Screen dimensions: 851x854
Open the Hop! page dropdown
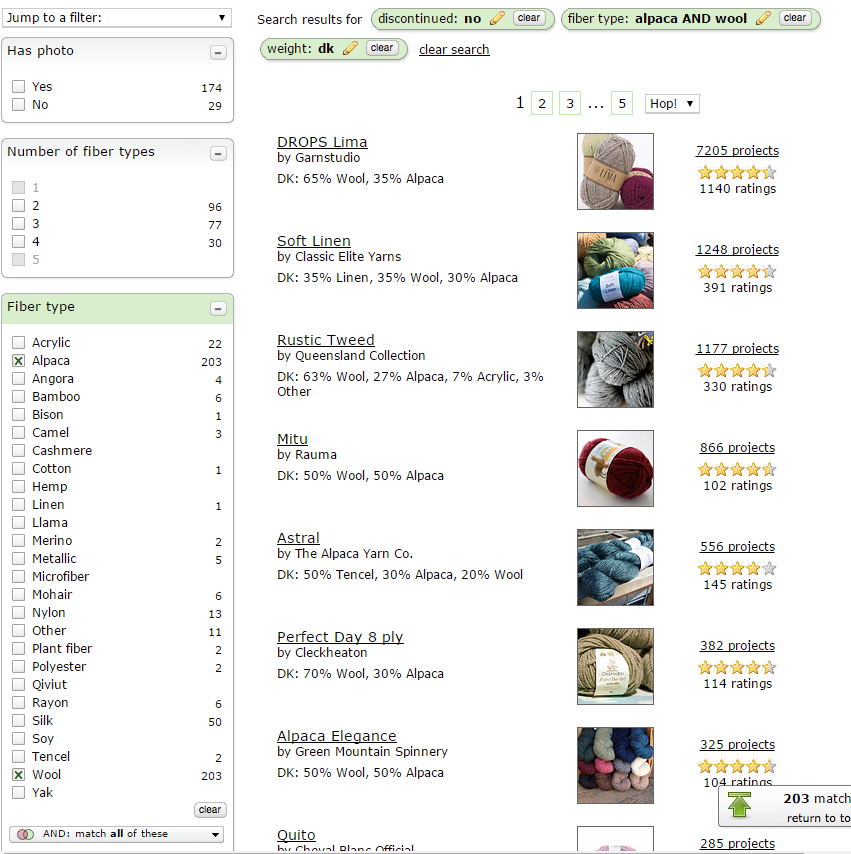click(672, 103)
